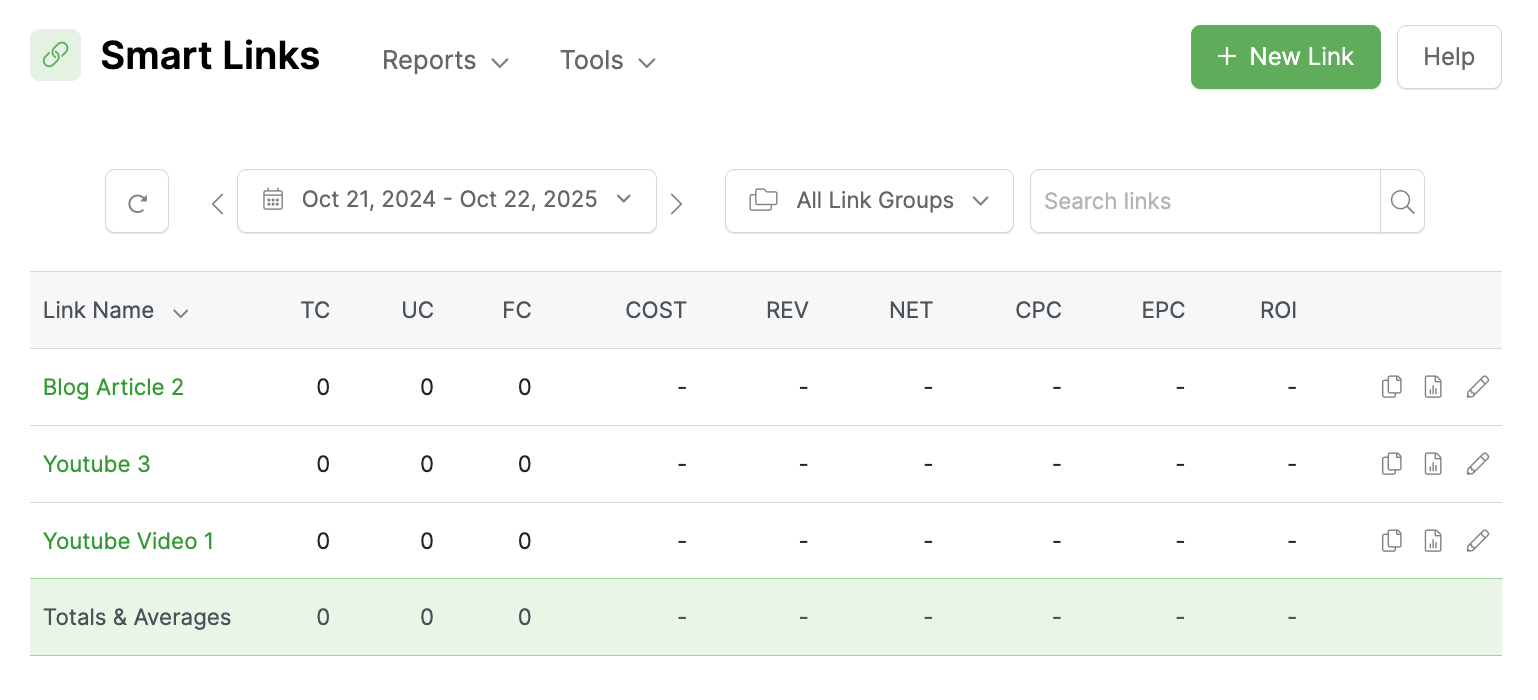This screenshot has width=1538, height=700.
Task: Open the Tools menu
Action: click(x=607, y=61)
